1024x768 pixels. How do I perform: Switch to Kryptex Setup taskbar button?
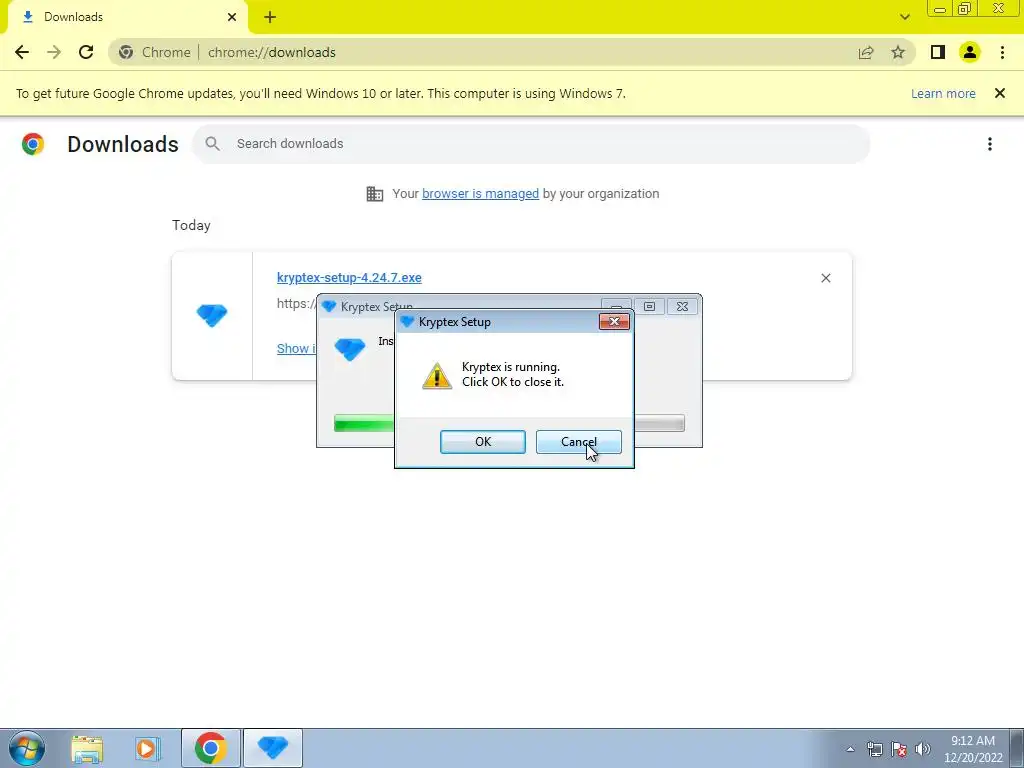click(x=273, y=748)
